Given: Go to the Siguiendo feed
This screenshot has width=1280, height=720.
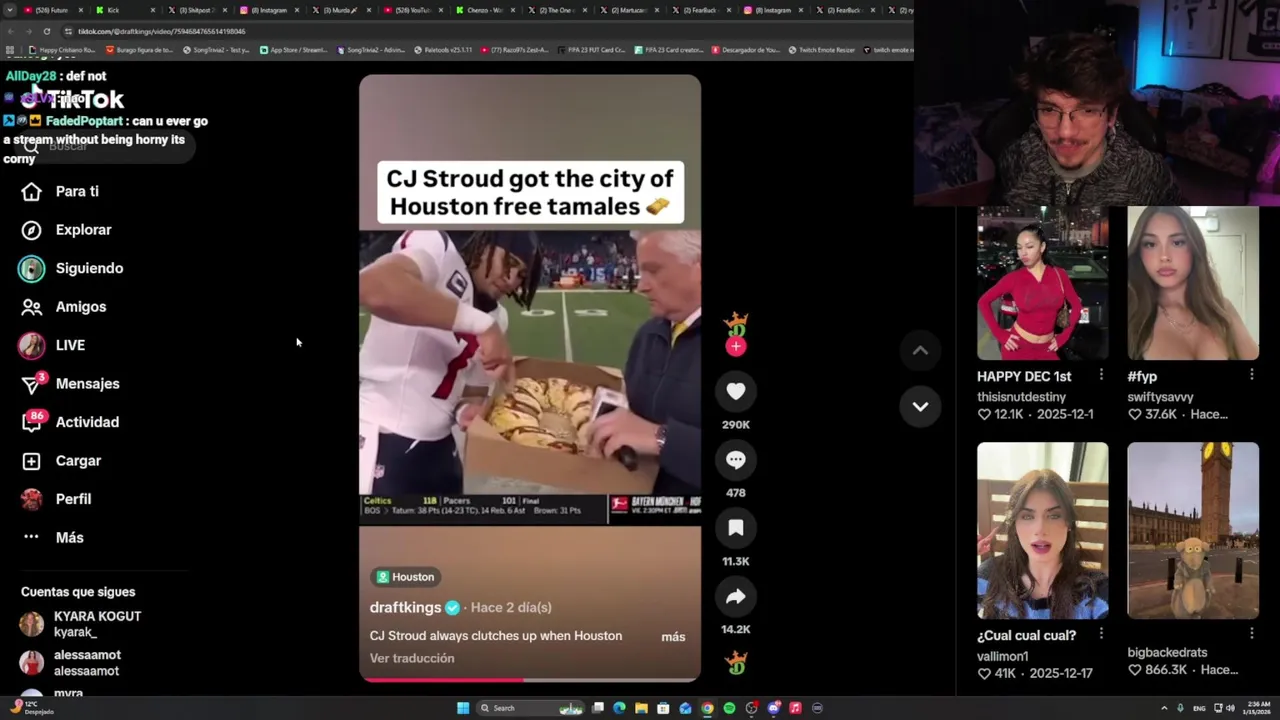Looking at the screenshot, I should [72, 268].
